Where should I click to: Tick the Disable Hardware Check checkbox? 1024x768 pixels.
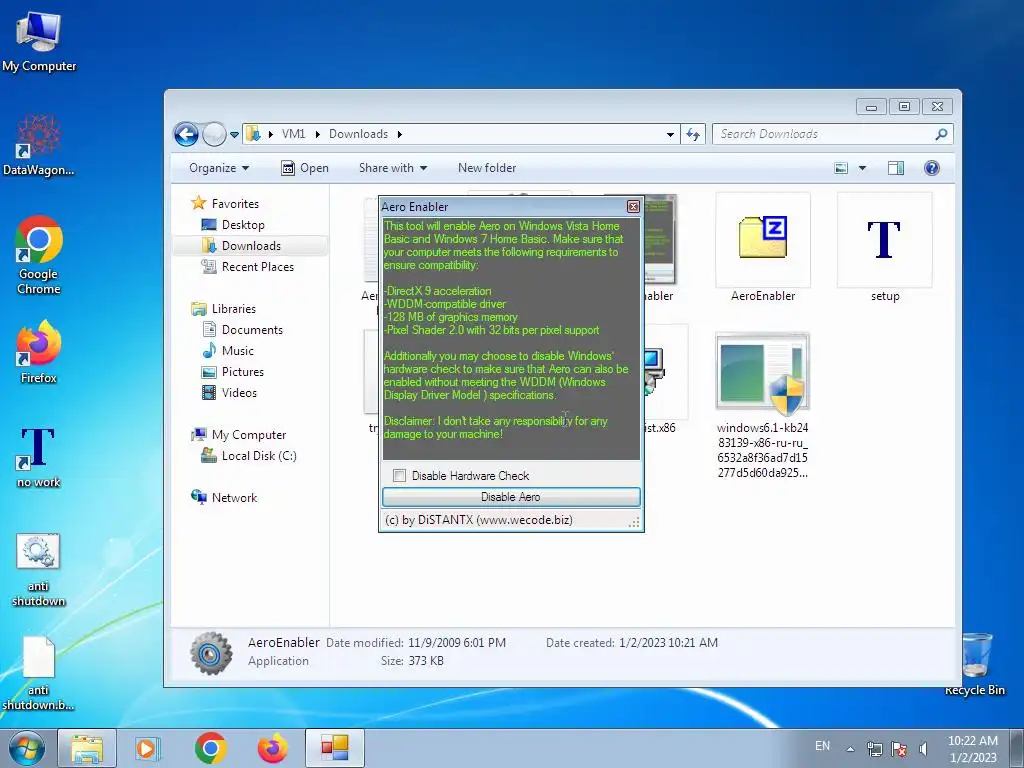click(x=400, y=475)
